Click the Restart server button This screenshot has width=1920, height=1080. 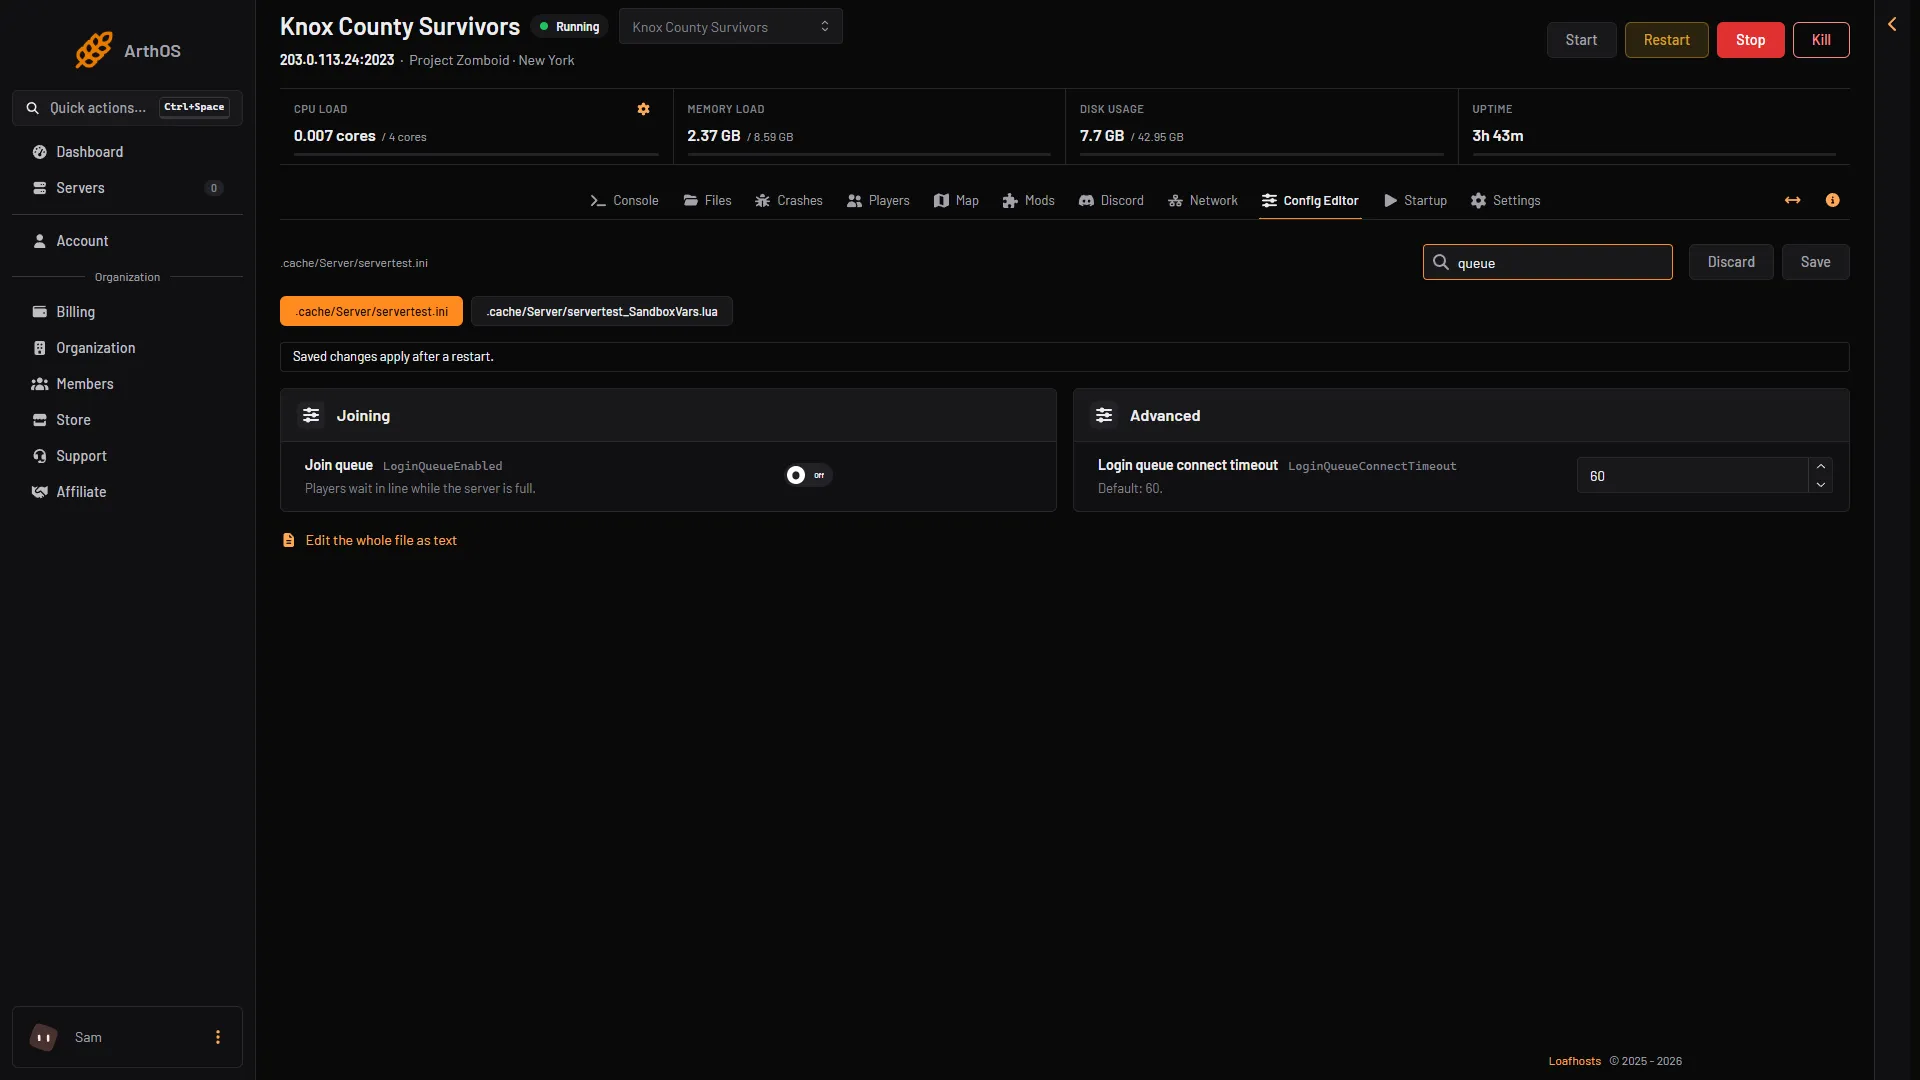coord(1667,40)
